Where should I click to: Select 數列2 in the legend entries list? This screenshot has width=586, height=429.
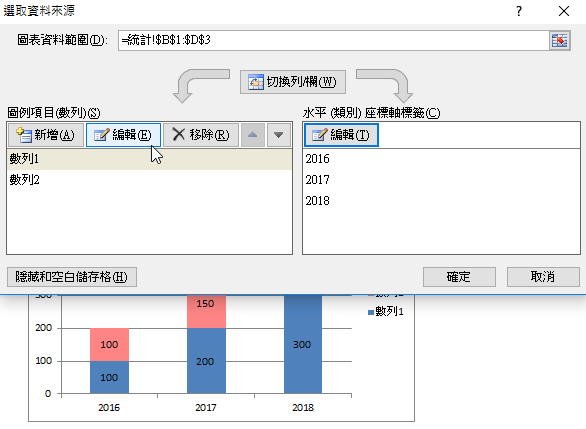tap(149, 180)
